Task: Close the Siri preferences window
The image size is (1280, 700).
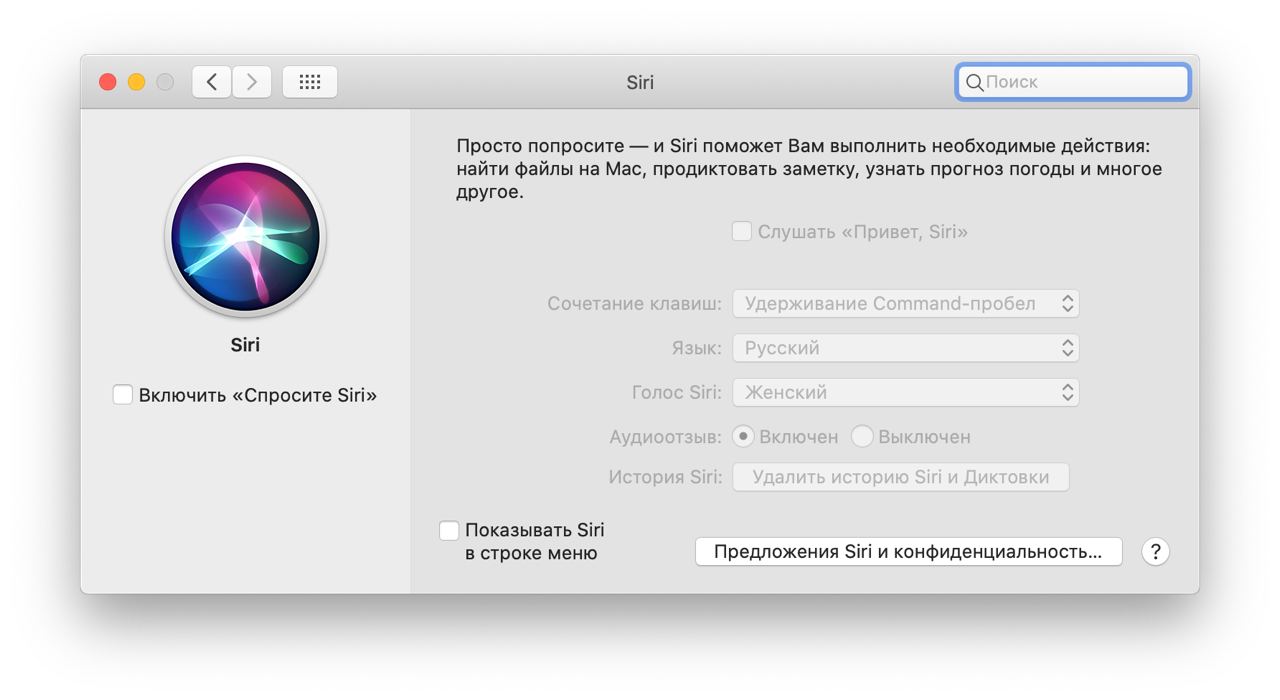Action: pos(108,82)
